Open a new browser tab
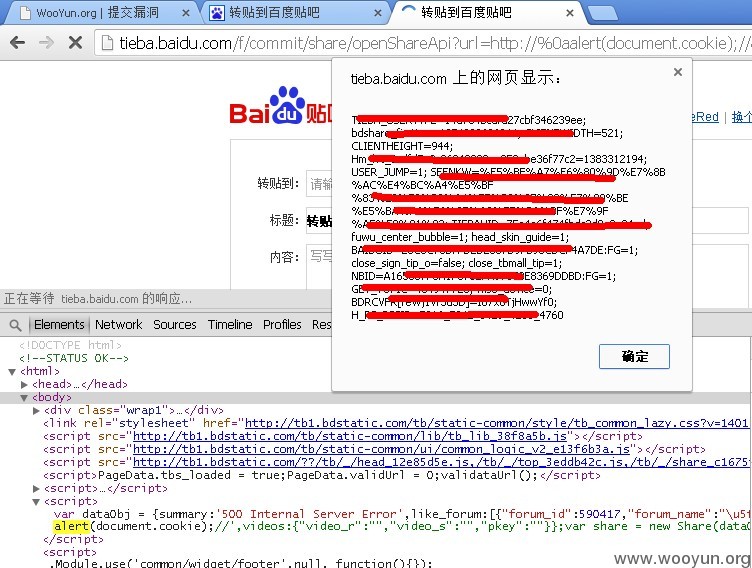 click(602, 14)
